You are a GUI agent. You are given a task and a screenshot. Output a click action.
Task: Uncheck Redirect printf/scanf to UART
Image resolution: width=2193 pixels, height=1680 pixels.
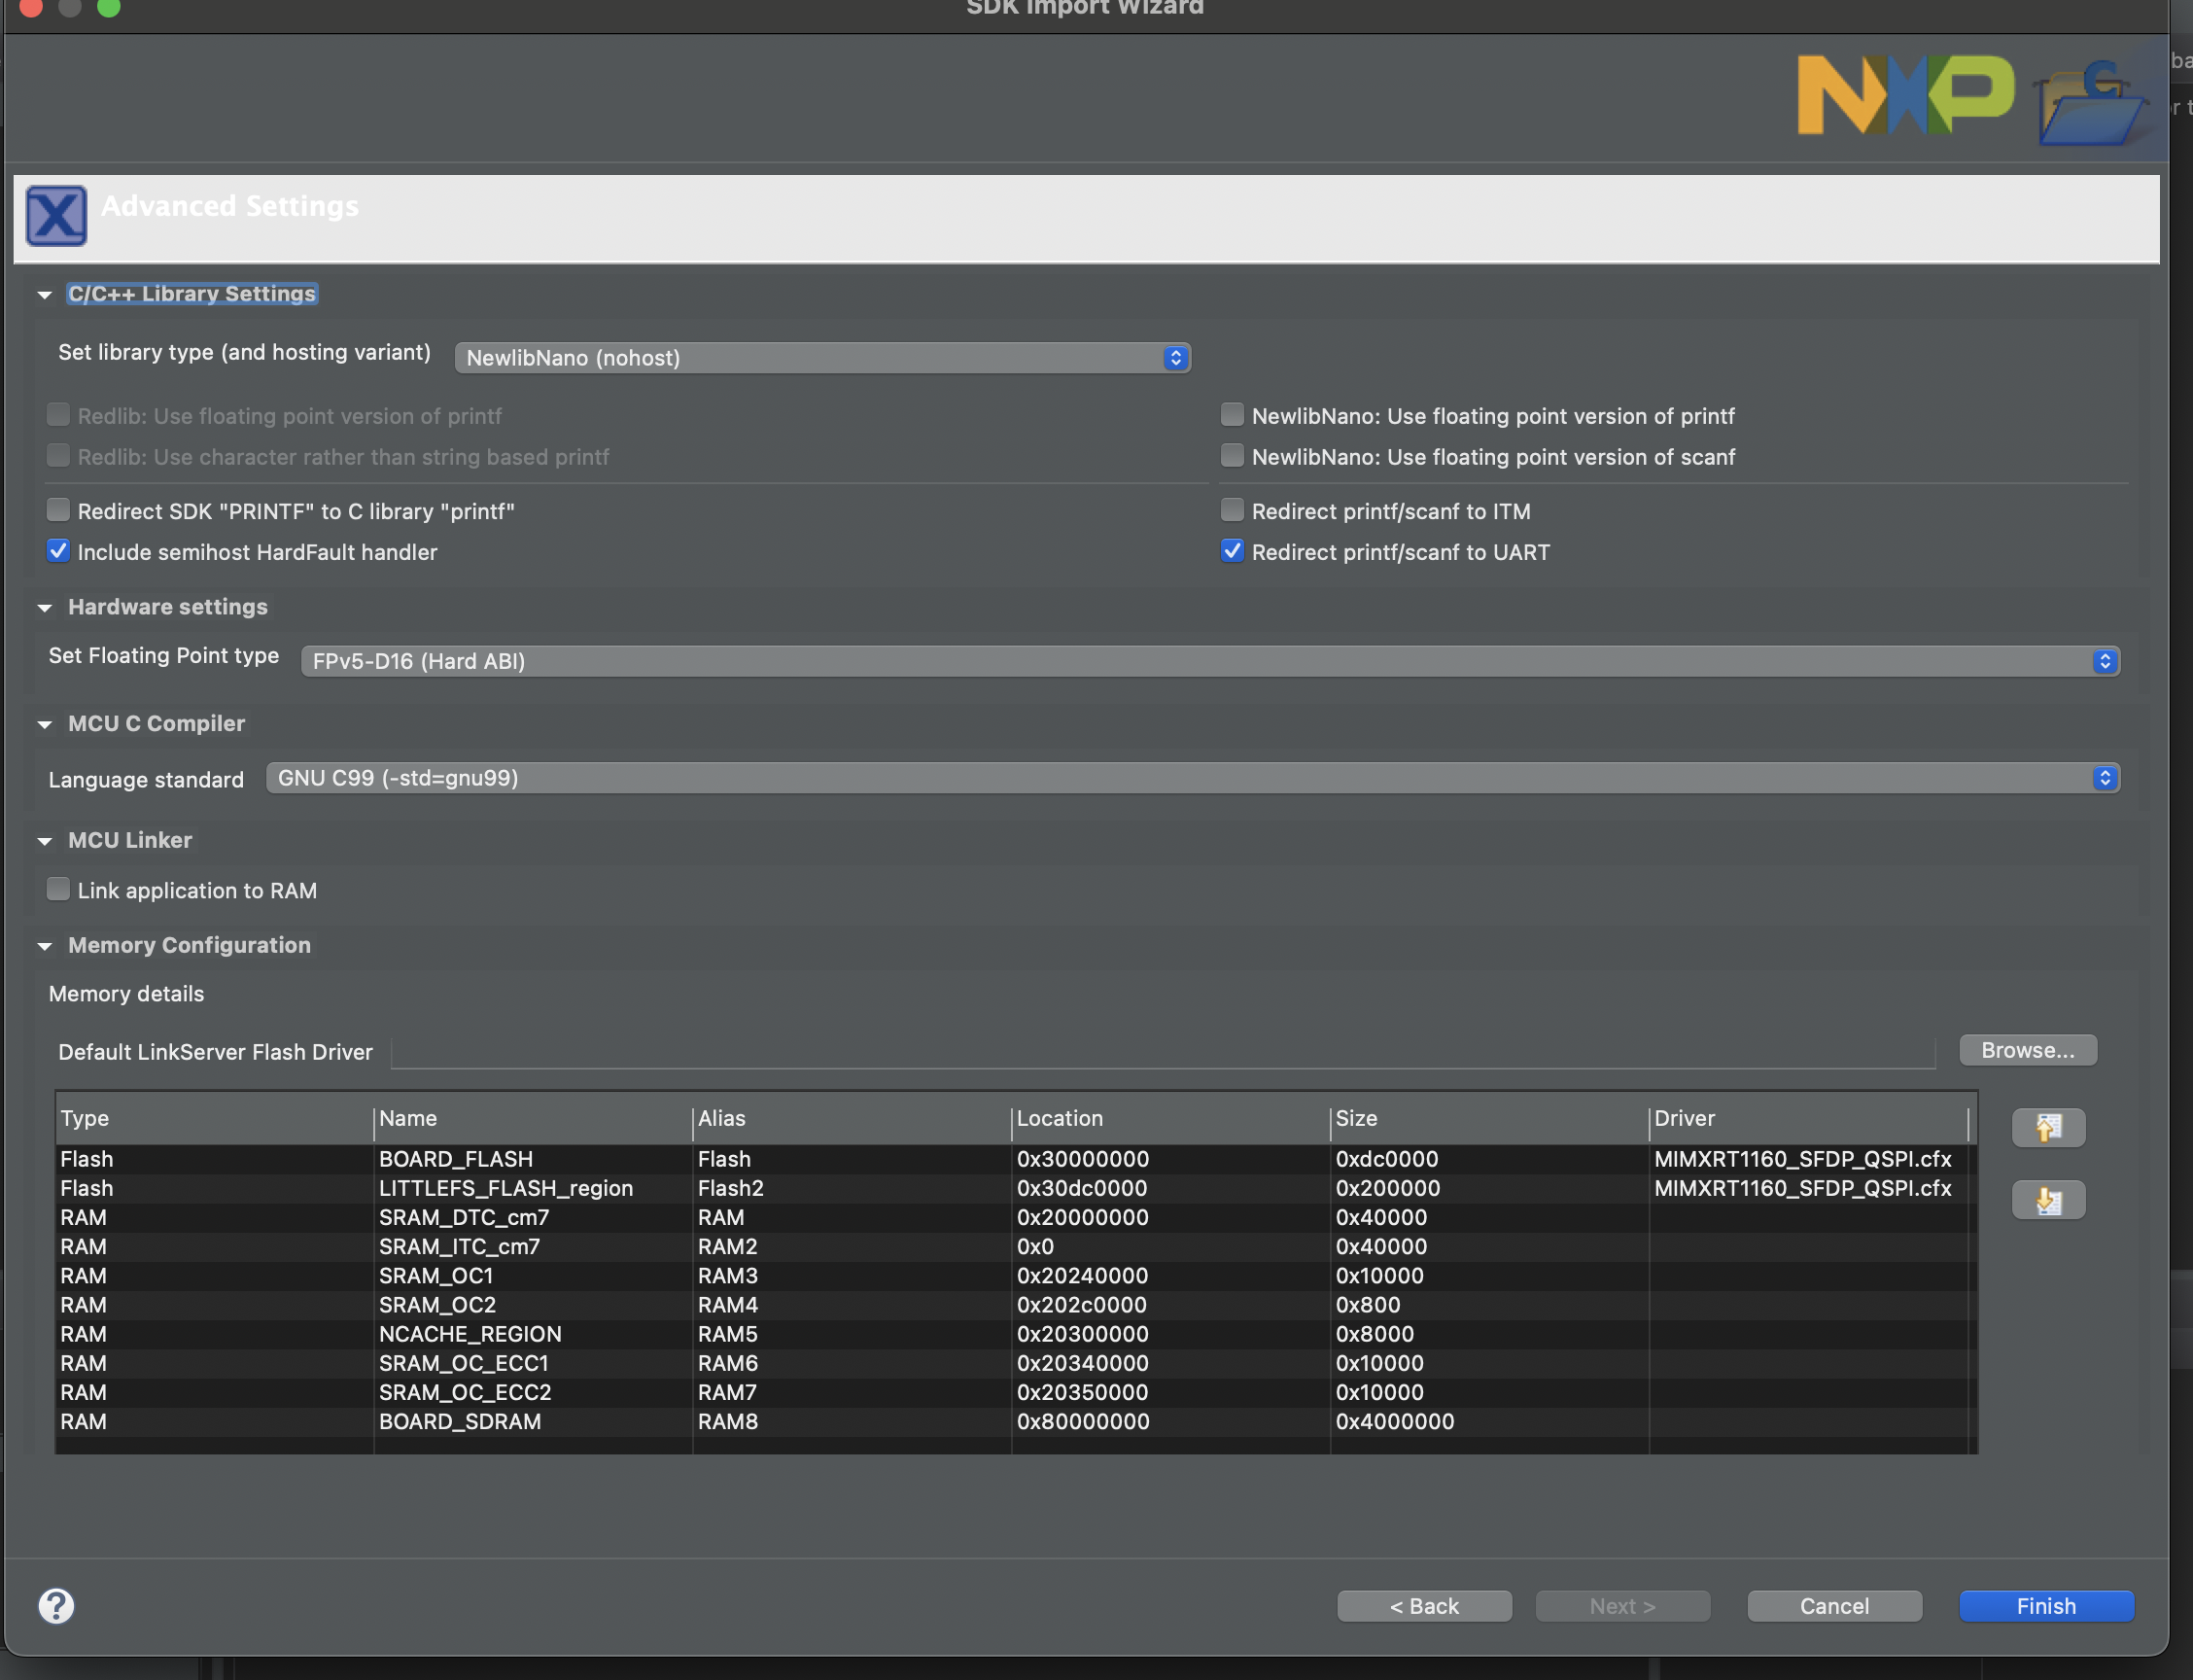pos(1231,550)
